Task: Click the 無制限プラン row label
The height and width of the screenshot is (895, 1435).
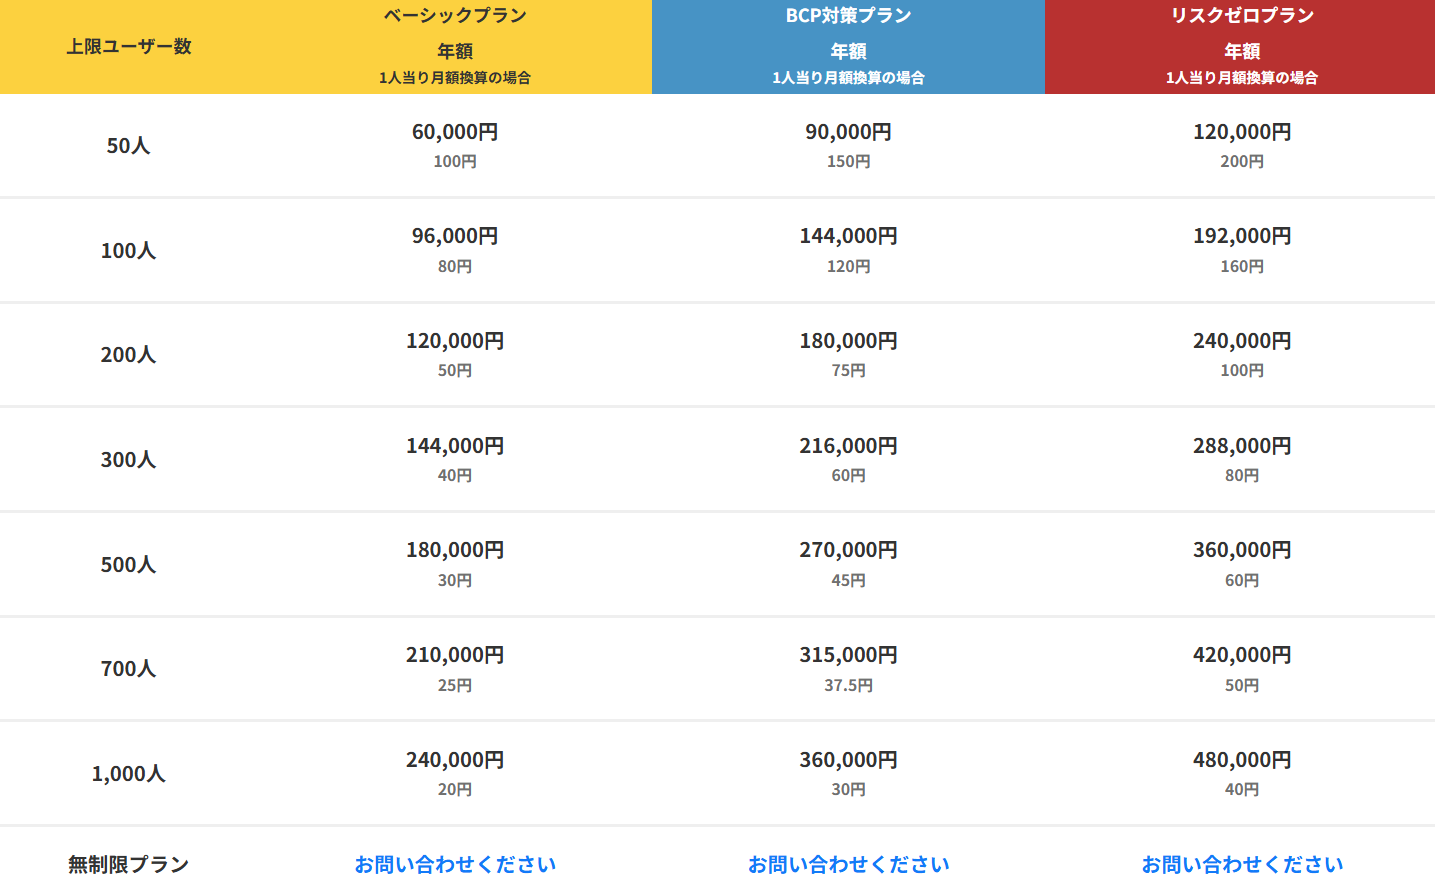Action: (129, 864)
